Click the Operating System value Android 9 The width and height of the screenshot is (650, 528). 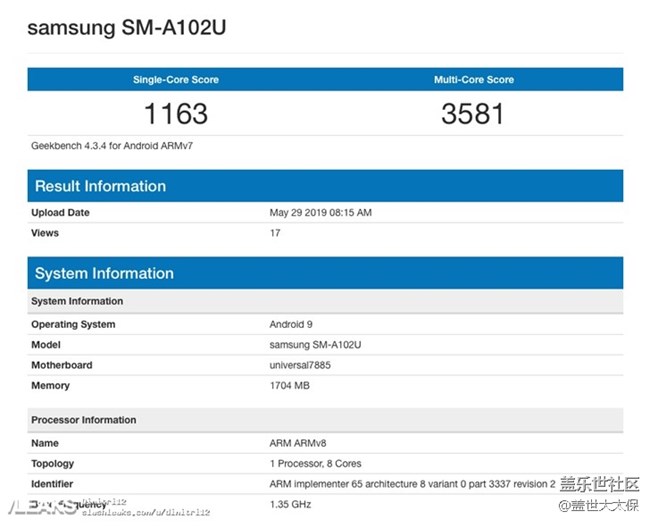coord(293,324)
